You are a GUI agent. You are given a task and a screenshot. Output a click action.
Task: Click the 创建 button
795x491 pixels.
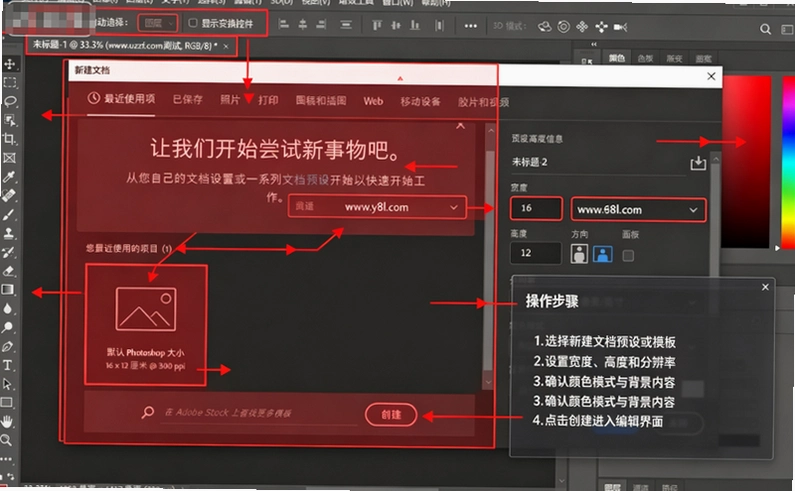pyautogui.click(x=391, y=415)
